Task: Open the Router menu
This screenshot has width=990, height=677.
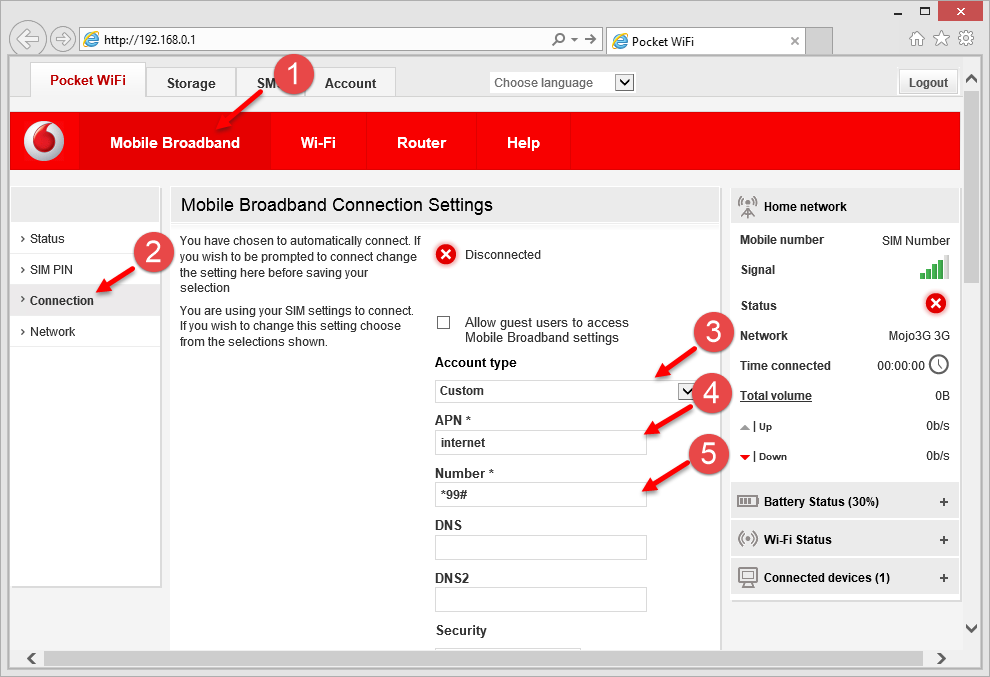Action: tap(421, 142)
